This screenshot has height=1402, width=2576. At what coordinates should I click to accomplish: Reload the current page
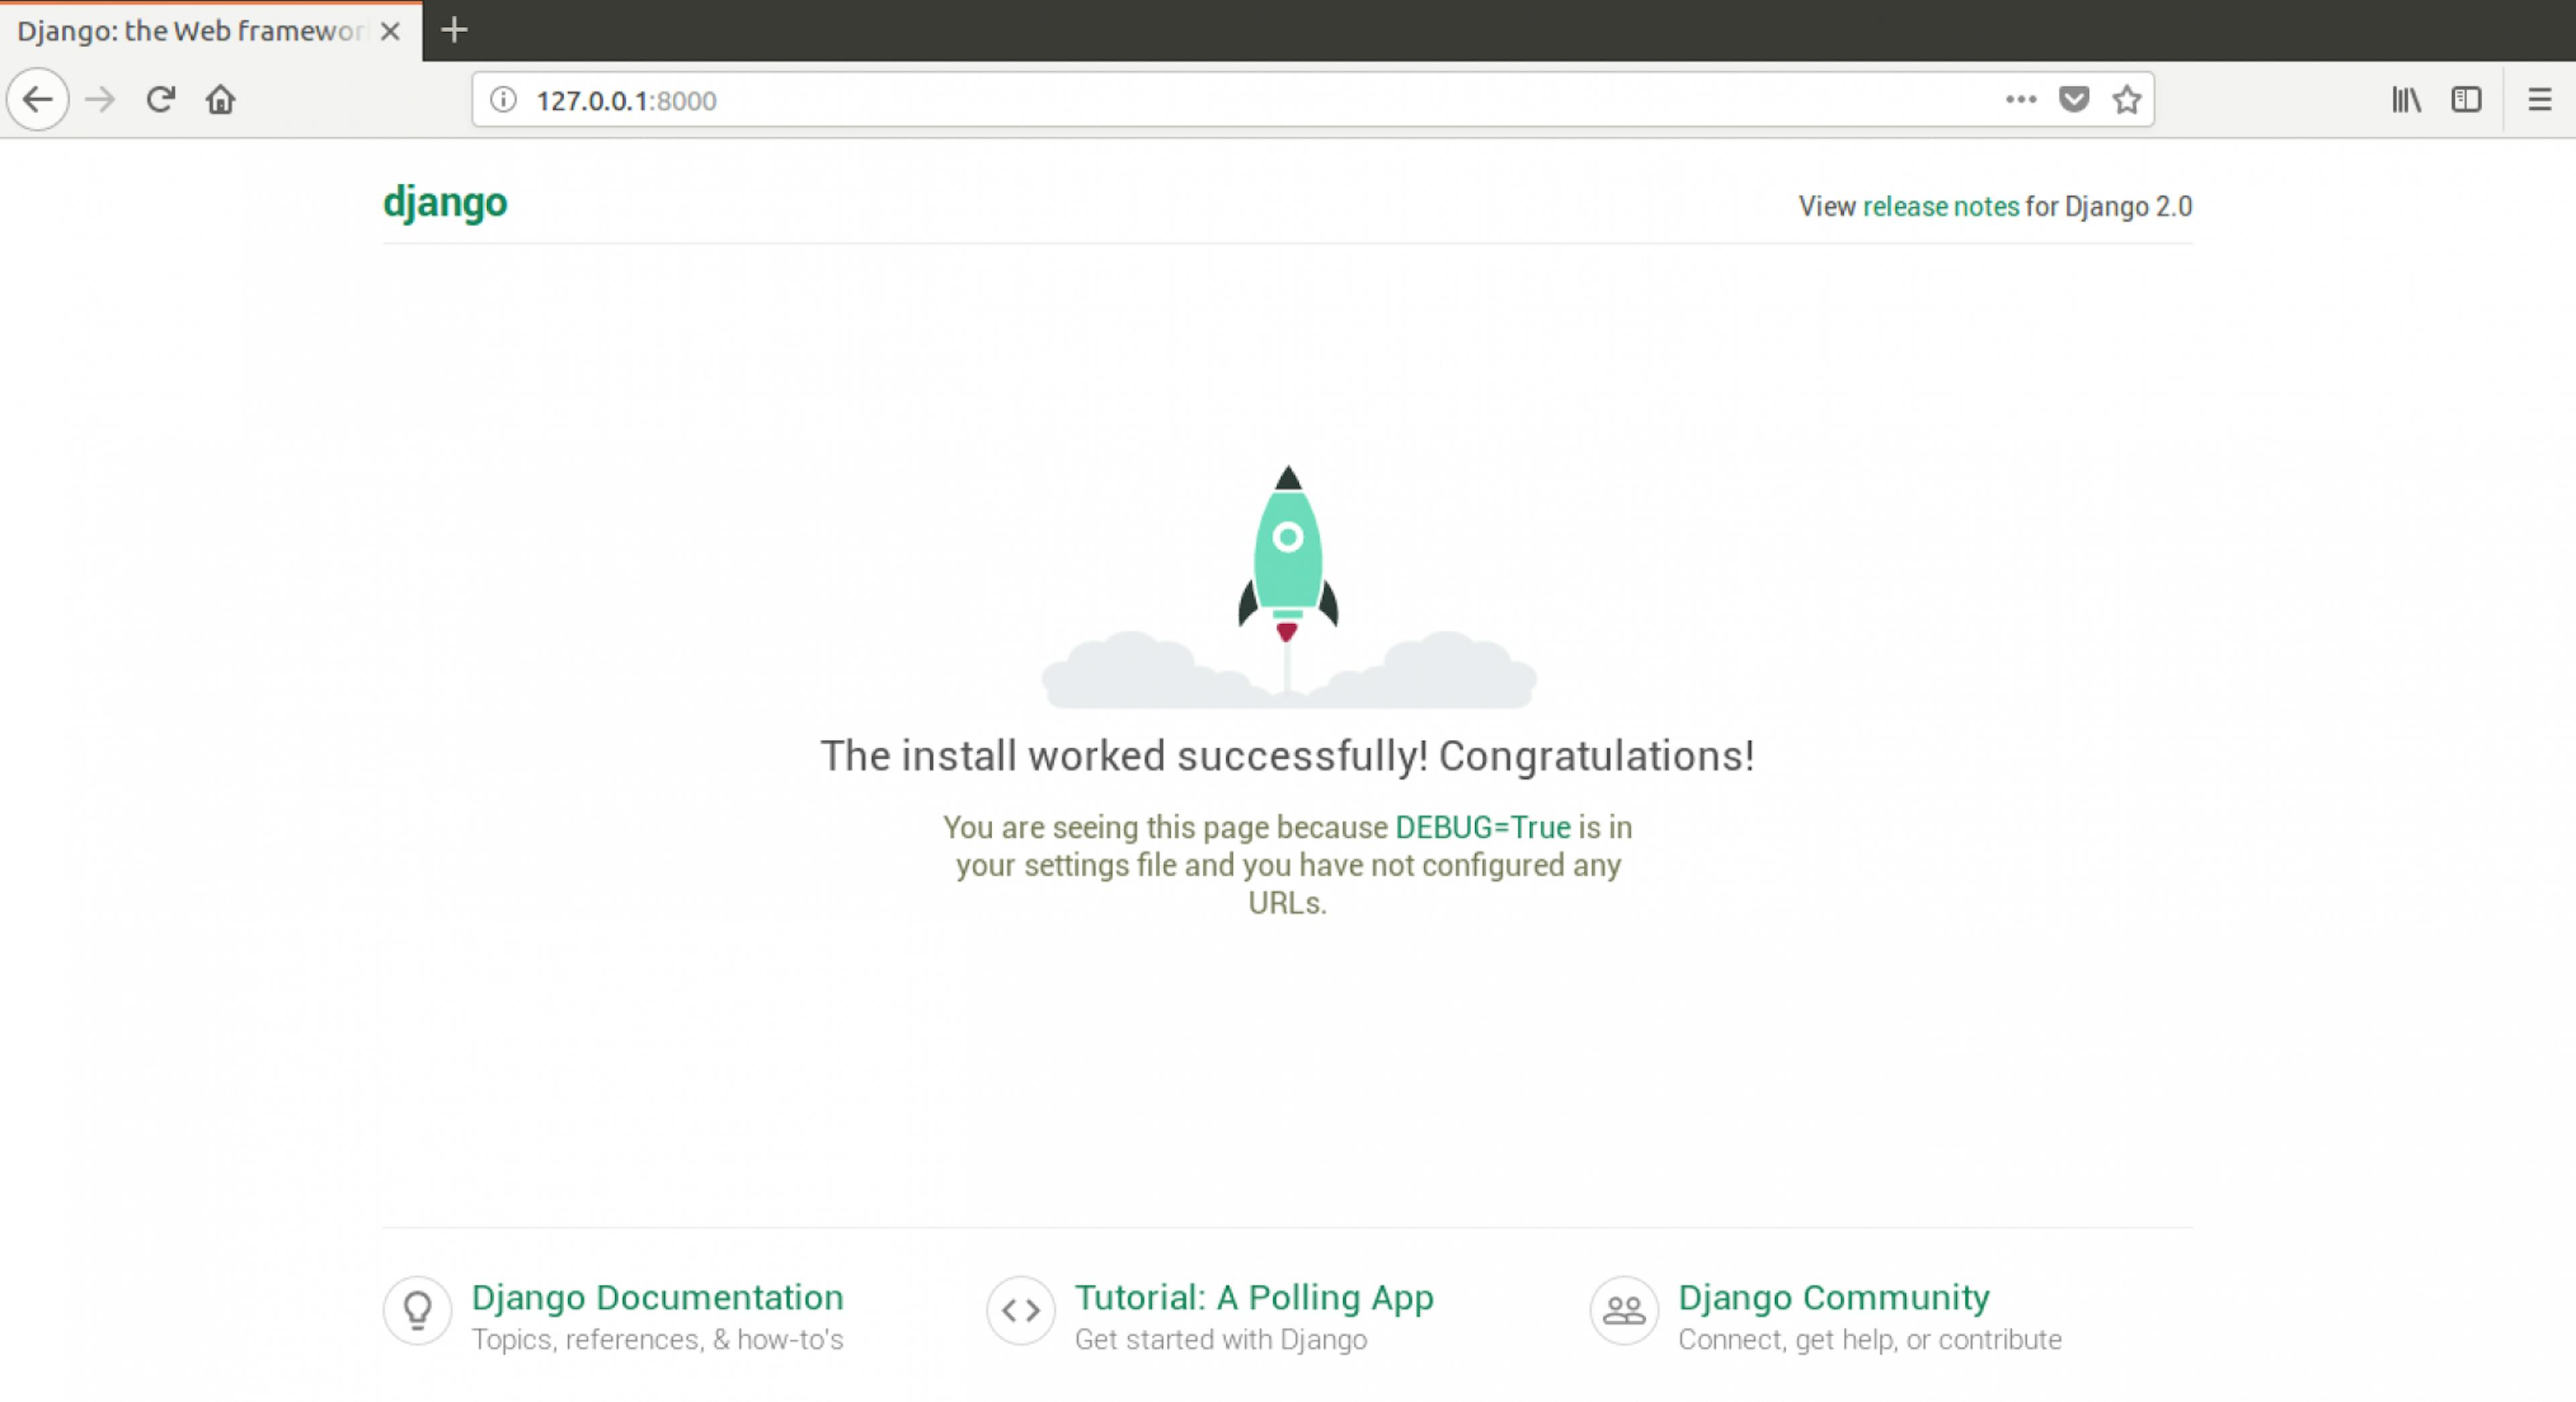(x=160, y=99)
